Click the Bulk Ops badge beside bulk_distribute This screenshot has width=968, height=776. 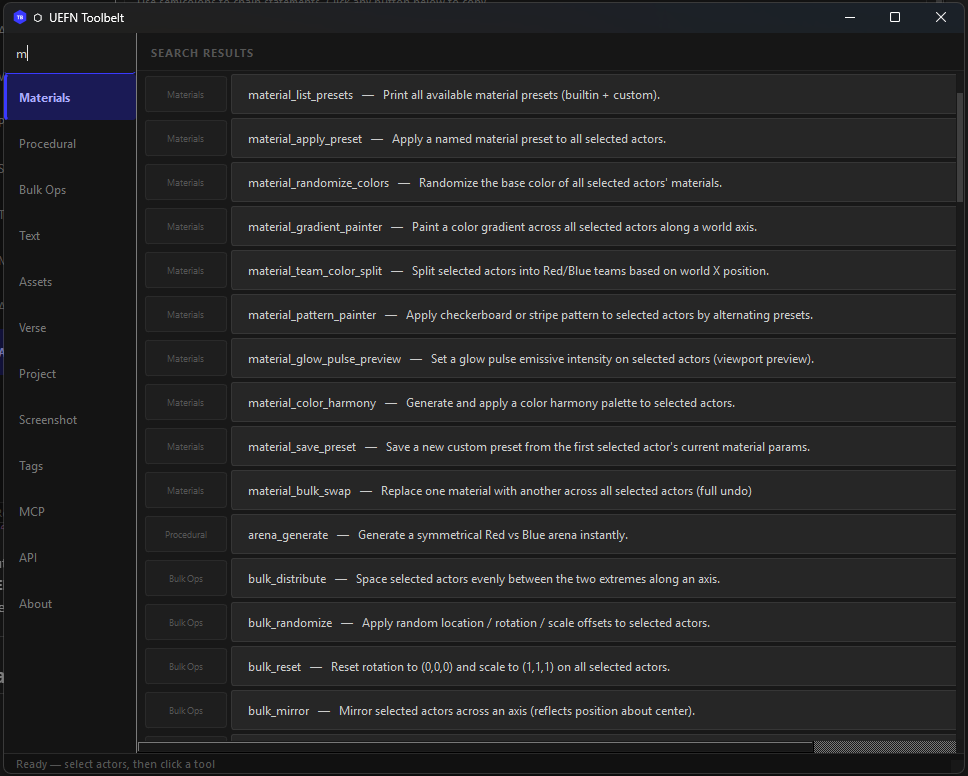[x=185, y=578]
